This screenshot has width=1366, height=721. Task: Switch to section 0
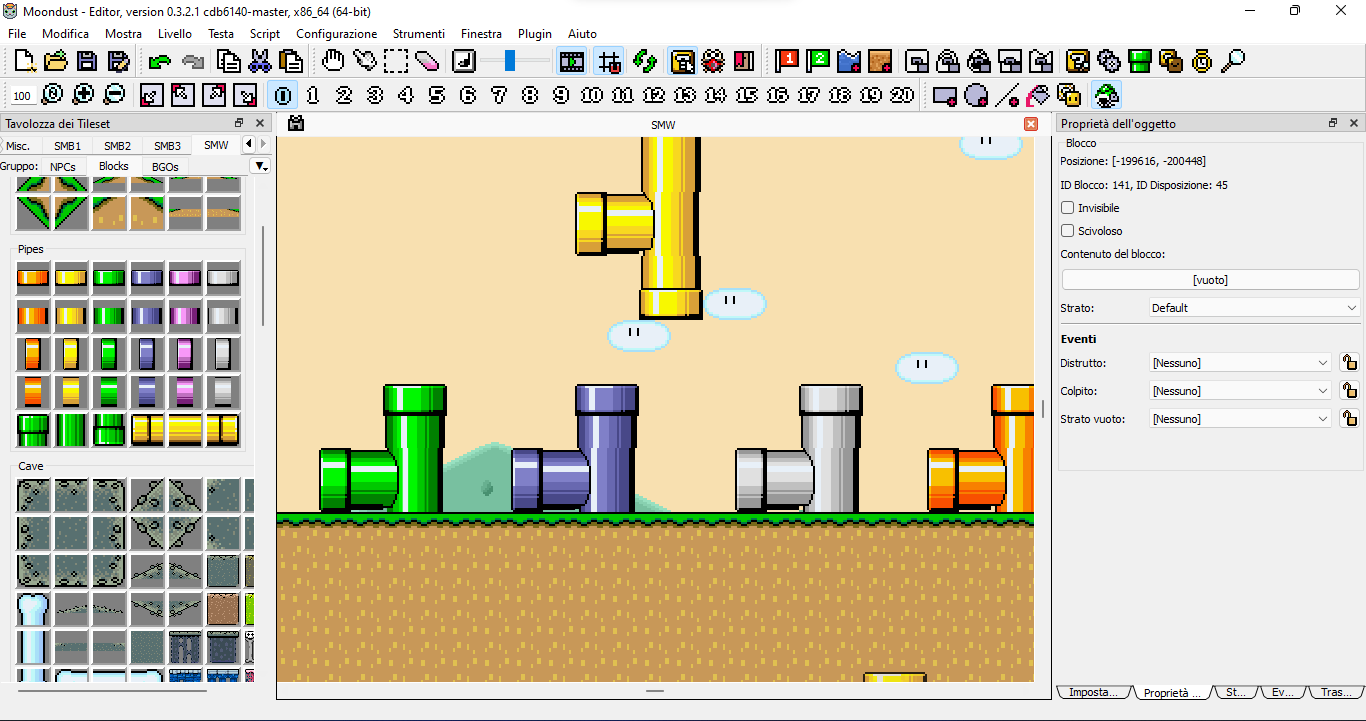coord(284,95)
